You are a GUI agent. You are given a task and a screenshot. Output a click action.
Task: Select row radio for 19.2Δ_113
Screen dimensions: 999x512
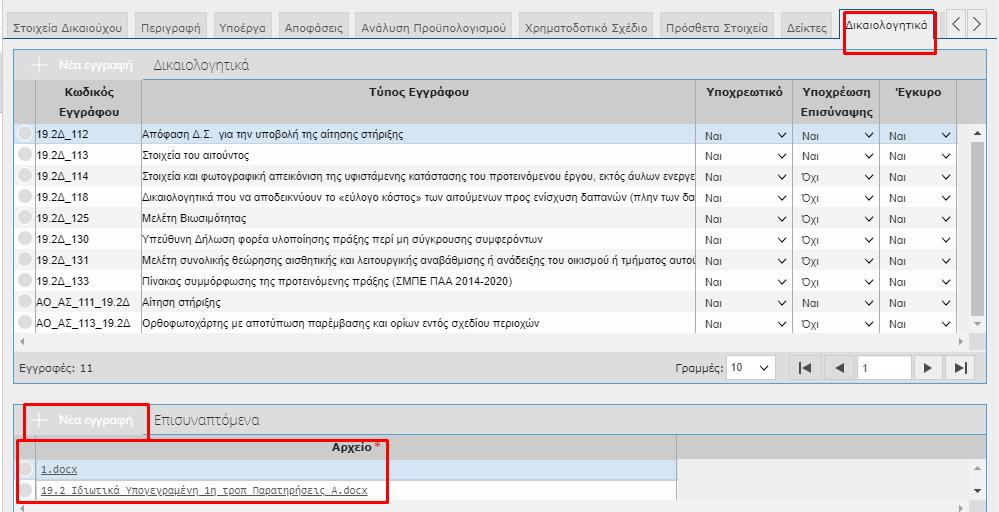point(24,155)
